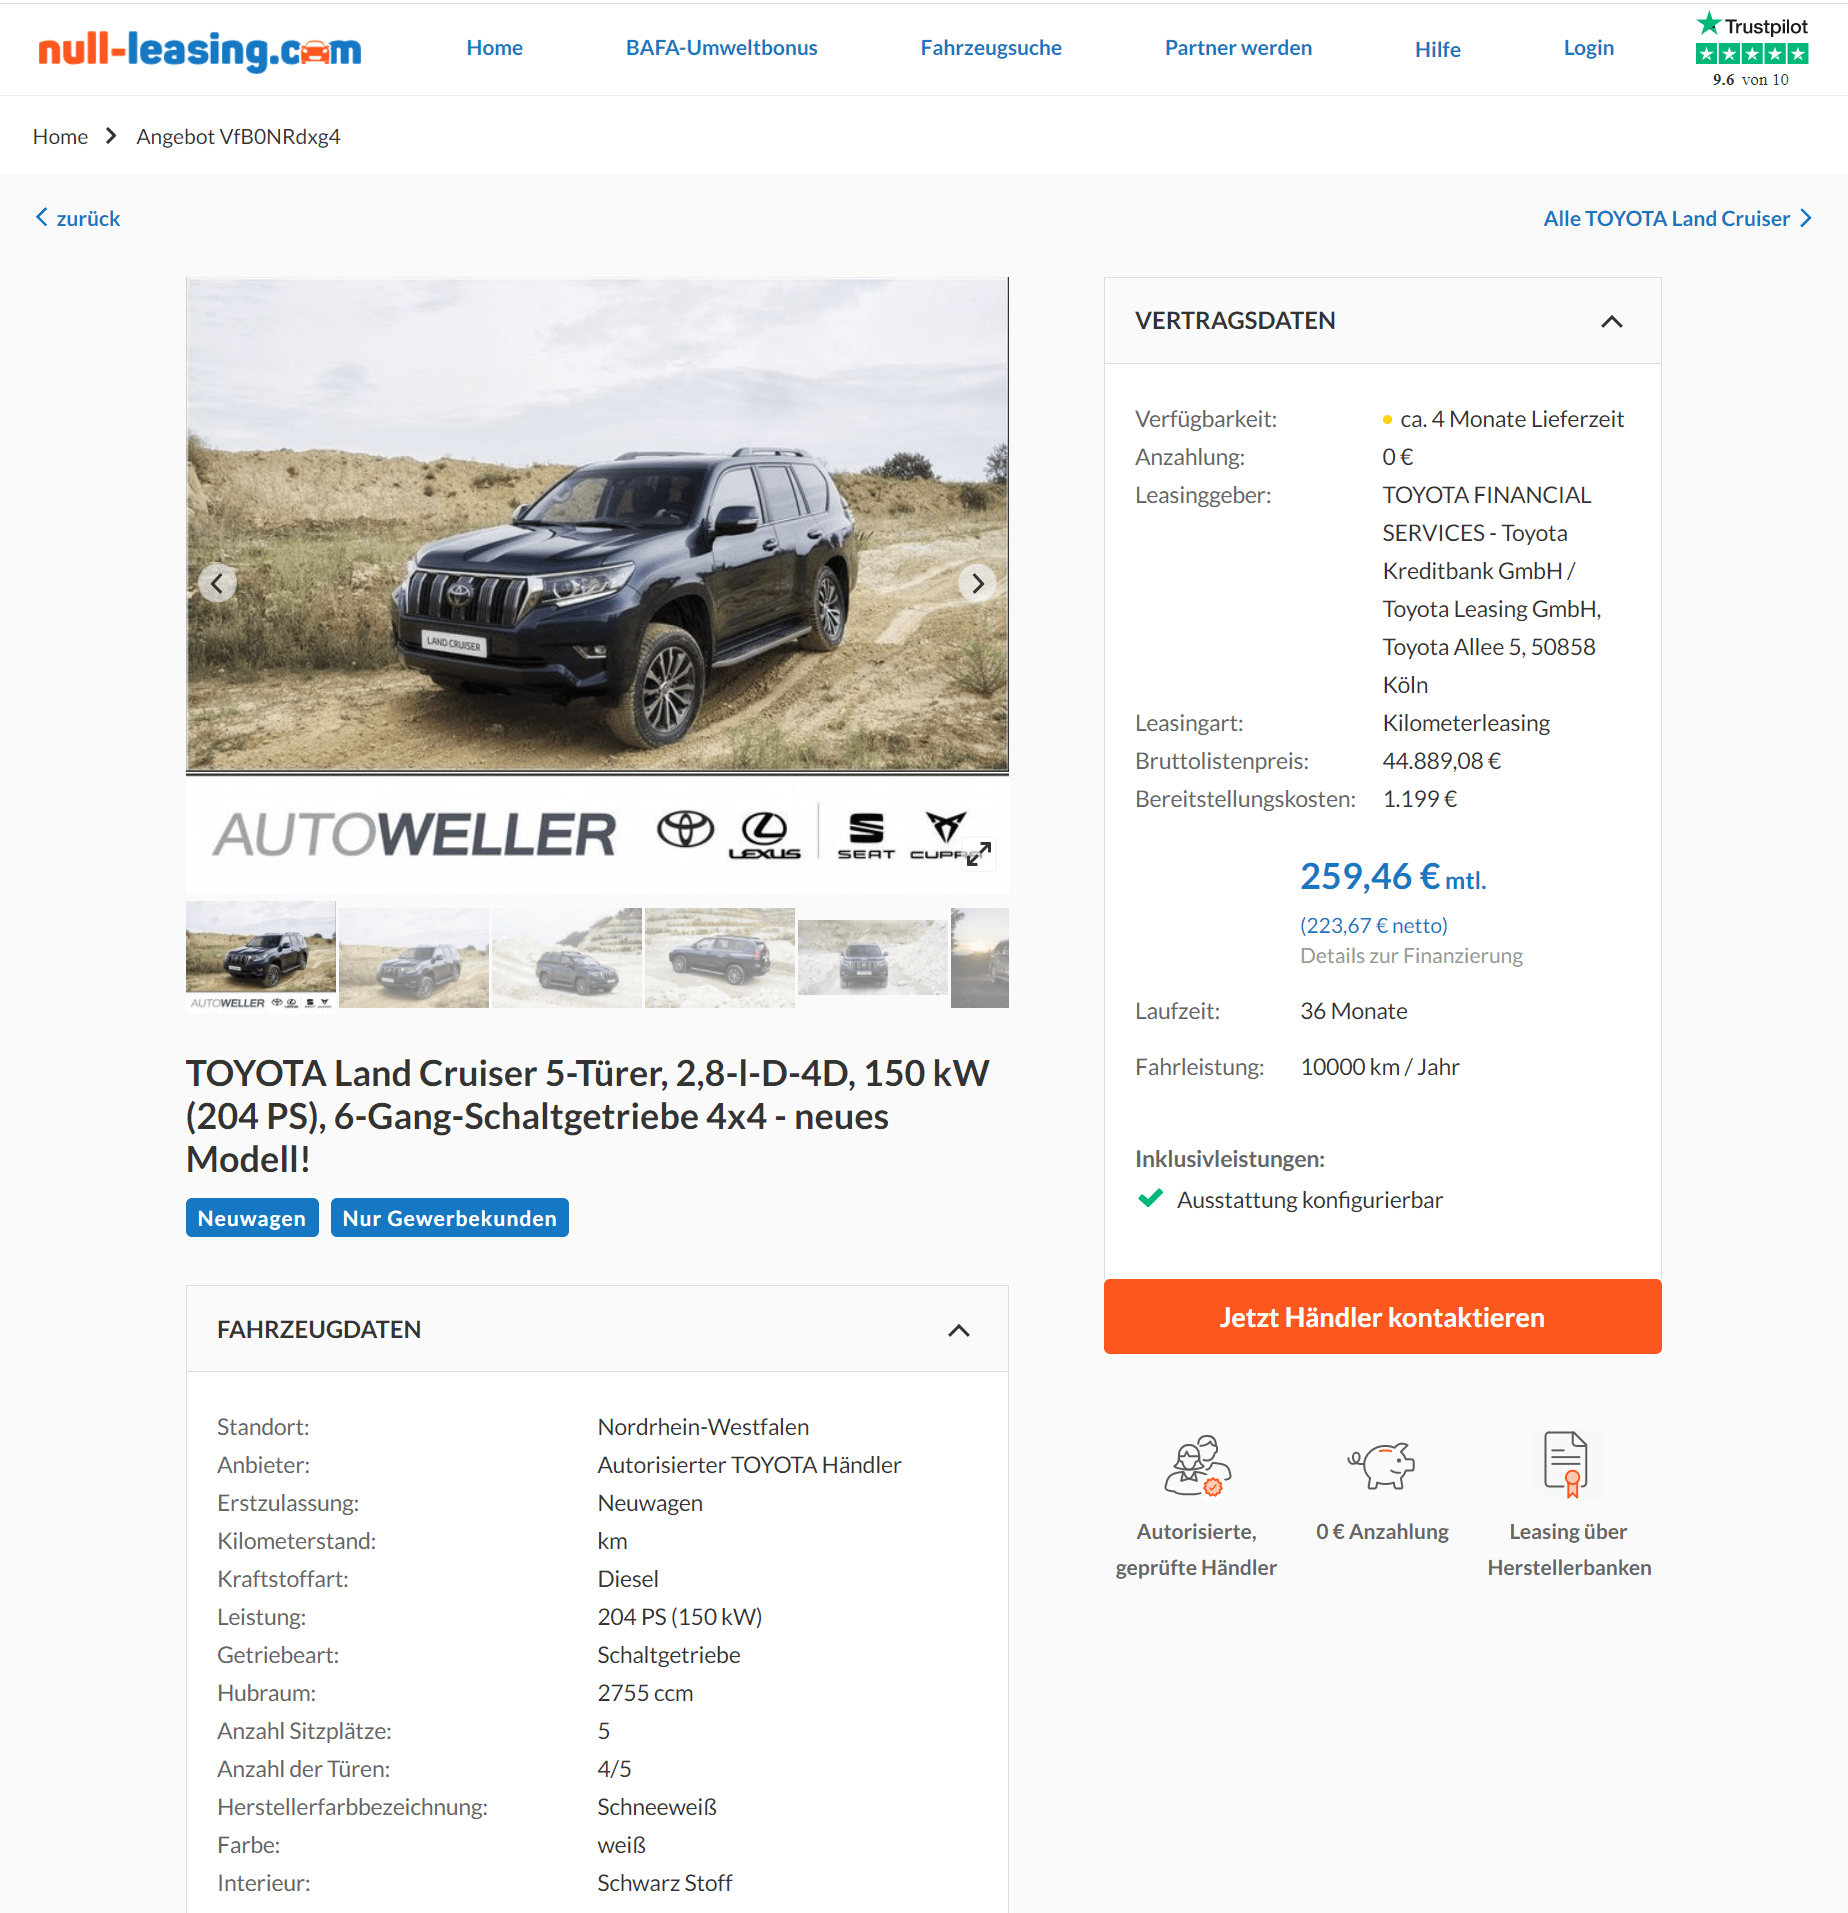Screen dimensions: 1848x1913
Task: Show previous car image arrow
Action: [217, 583]
